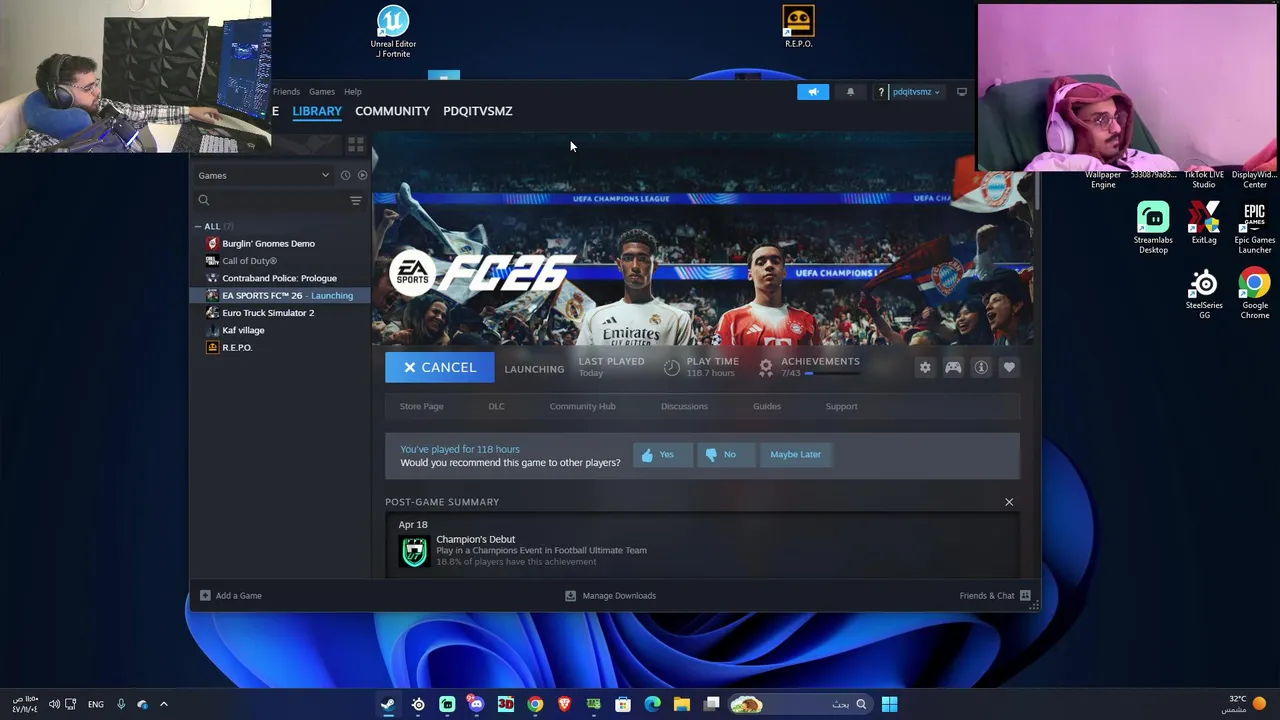This screenshot has width=1280, height=720.
Task: Select Call of Duty in library
Action: (280, 261)
